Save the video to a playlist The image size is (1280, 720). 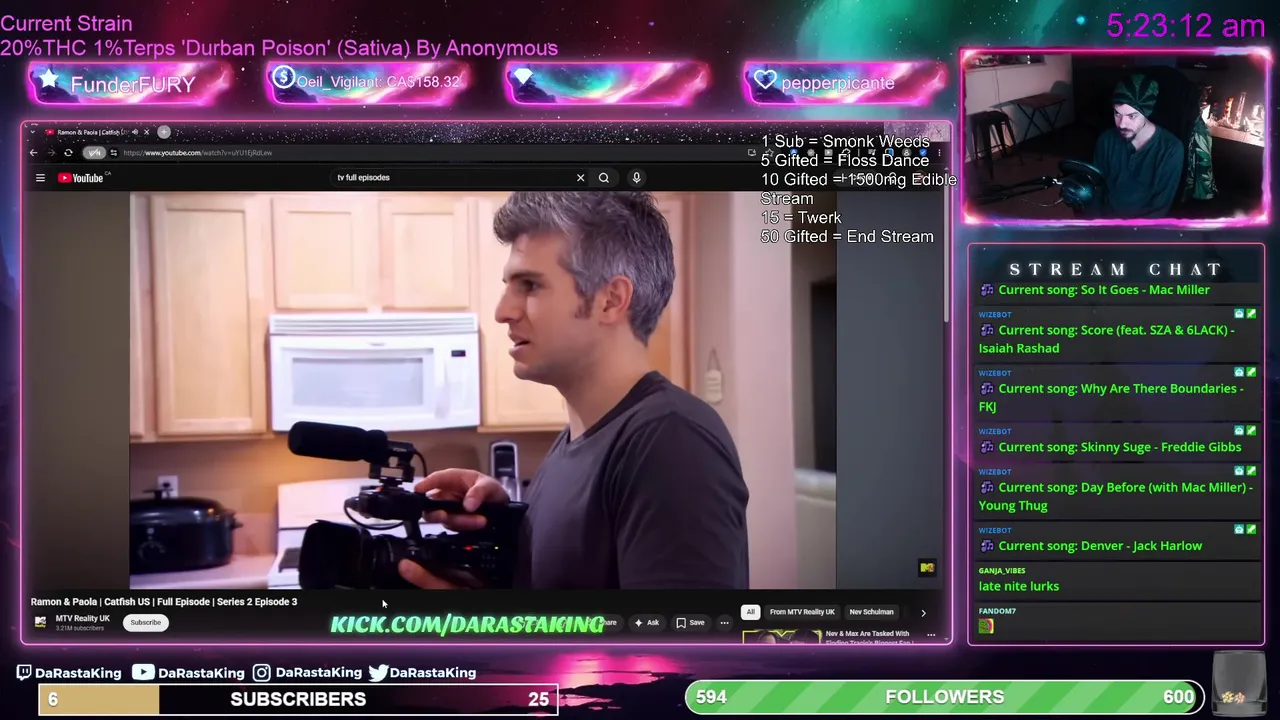(x=690, y=623)
